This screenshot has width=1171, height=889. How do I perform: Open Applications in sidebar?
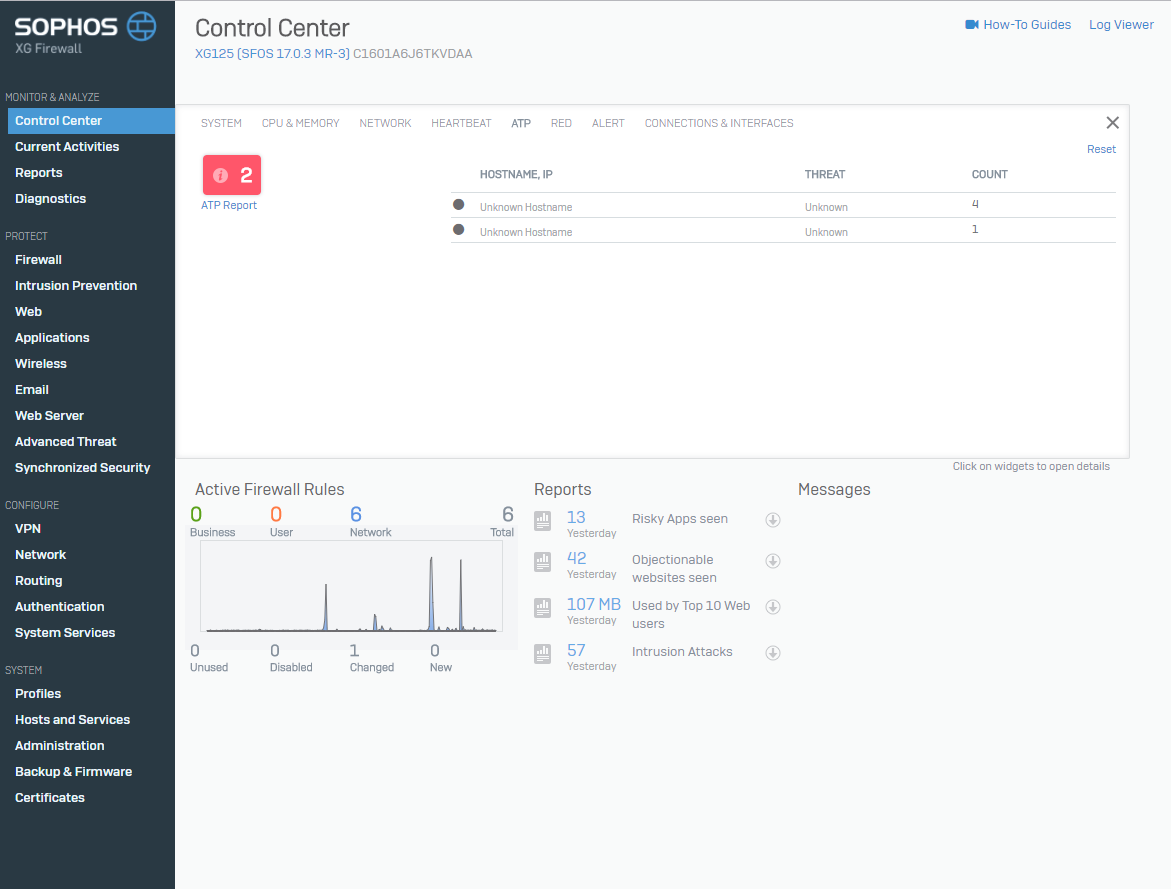click(x=52, y=338)
